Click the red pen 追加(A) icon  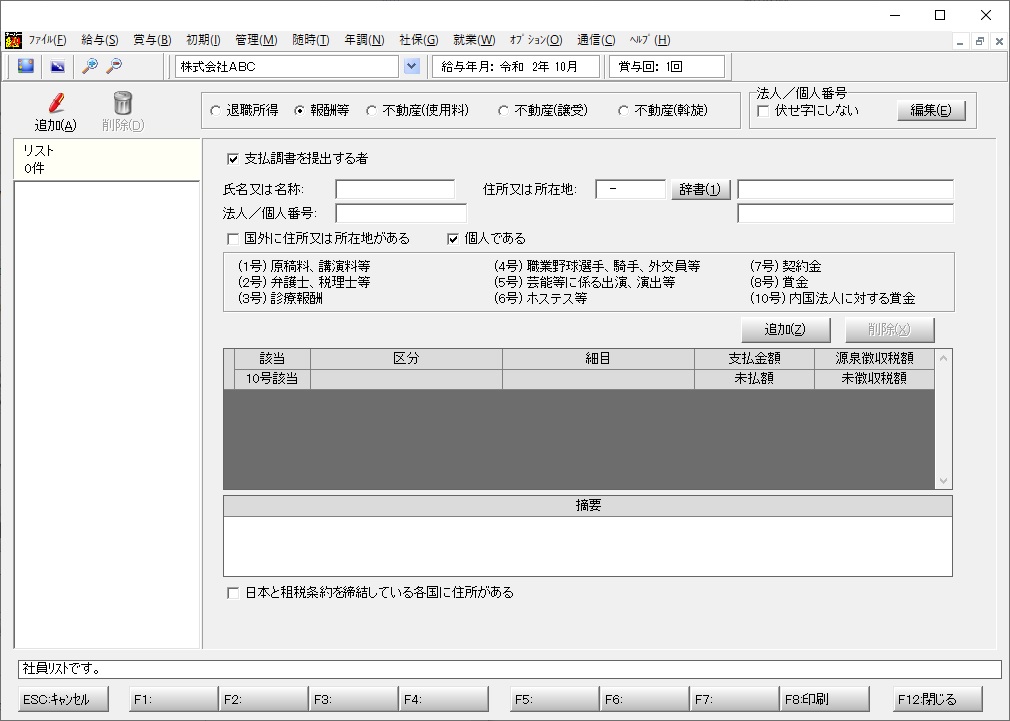55,103
